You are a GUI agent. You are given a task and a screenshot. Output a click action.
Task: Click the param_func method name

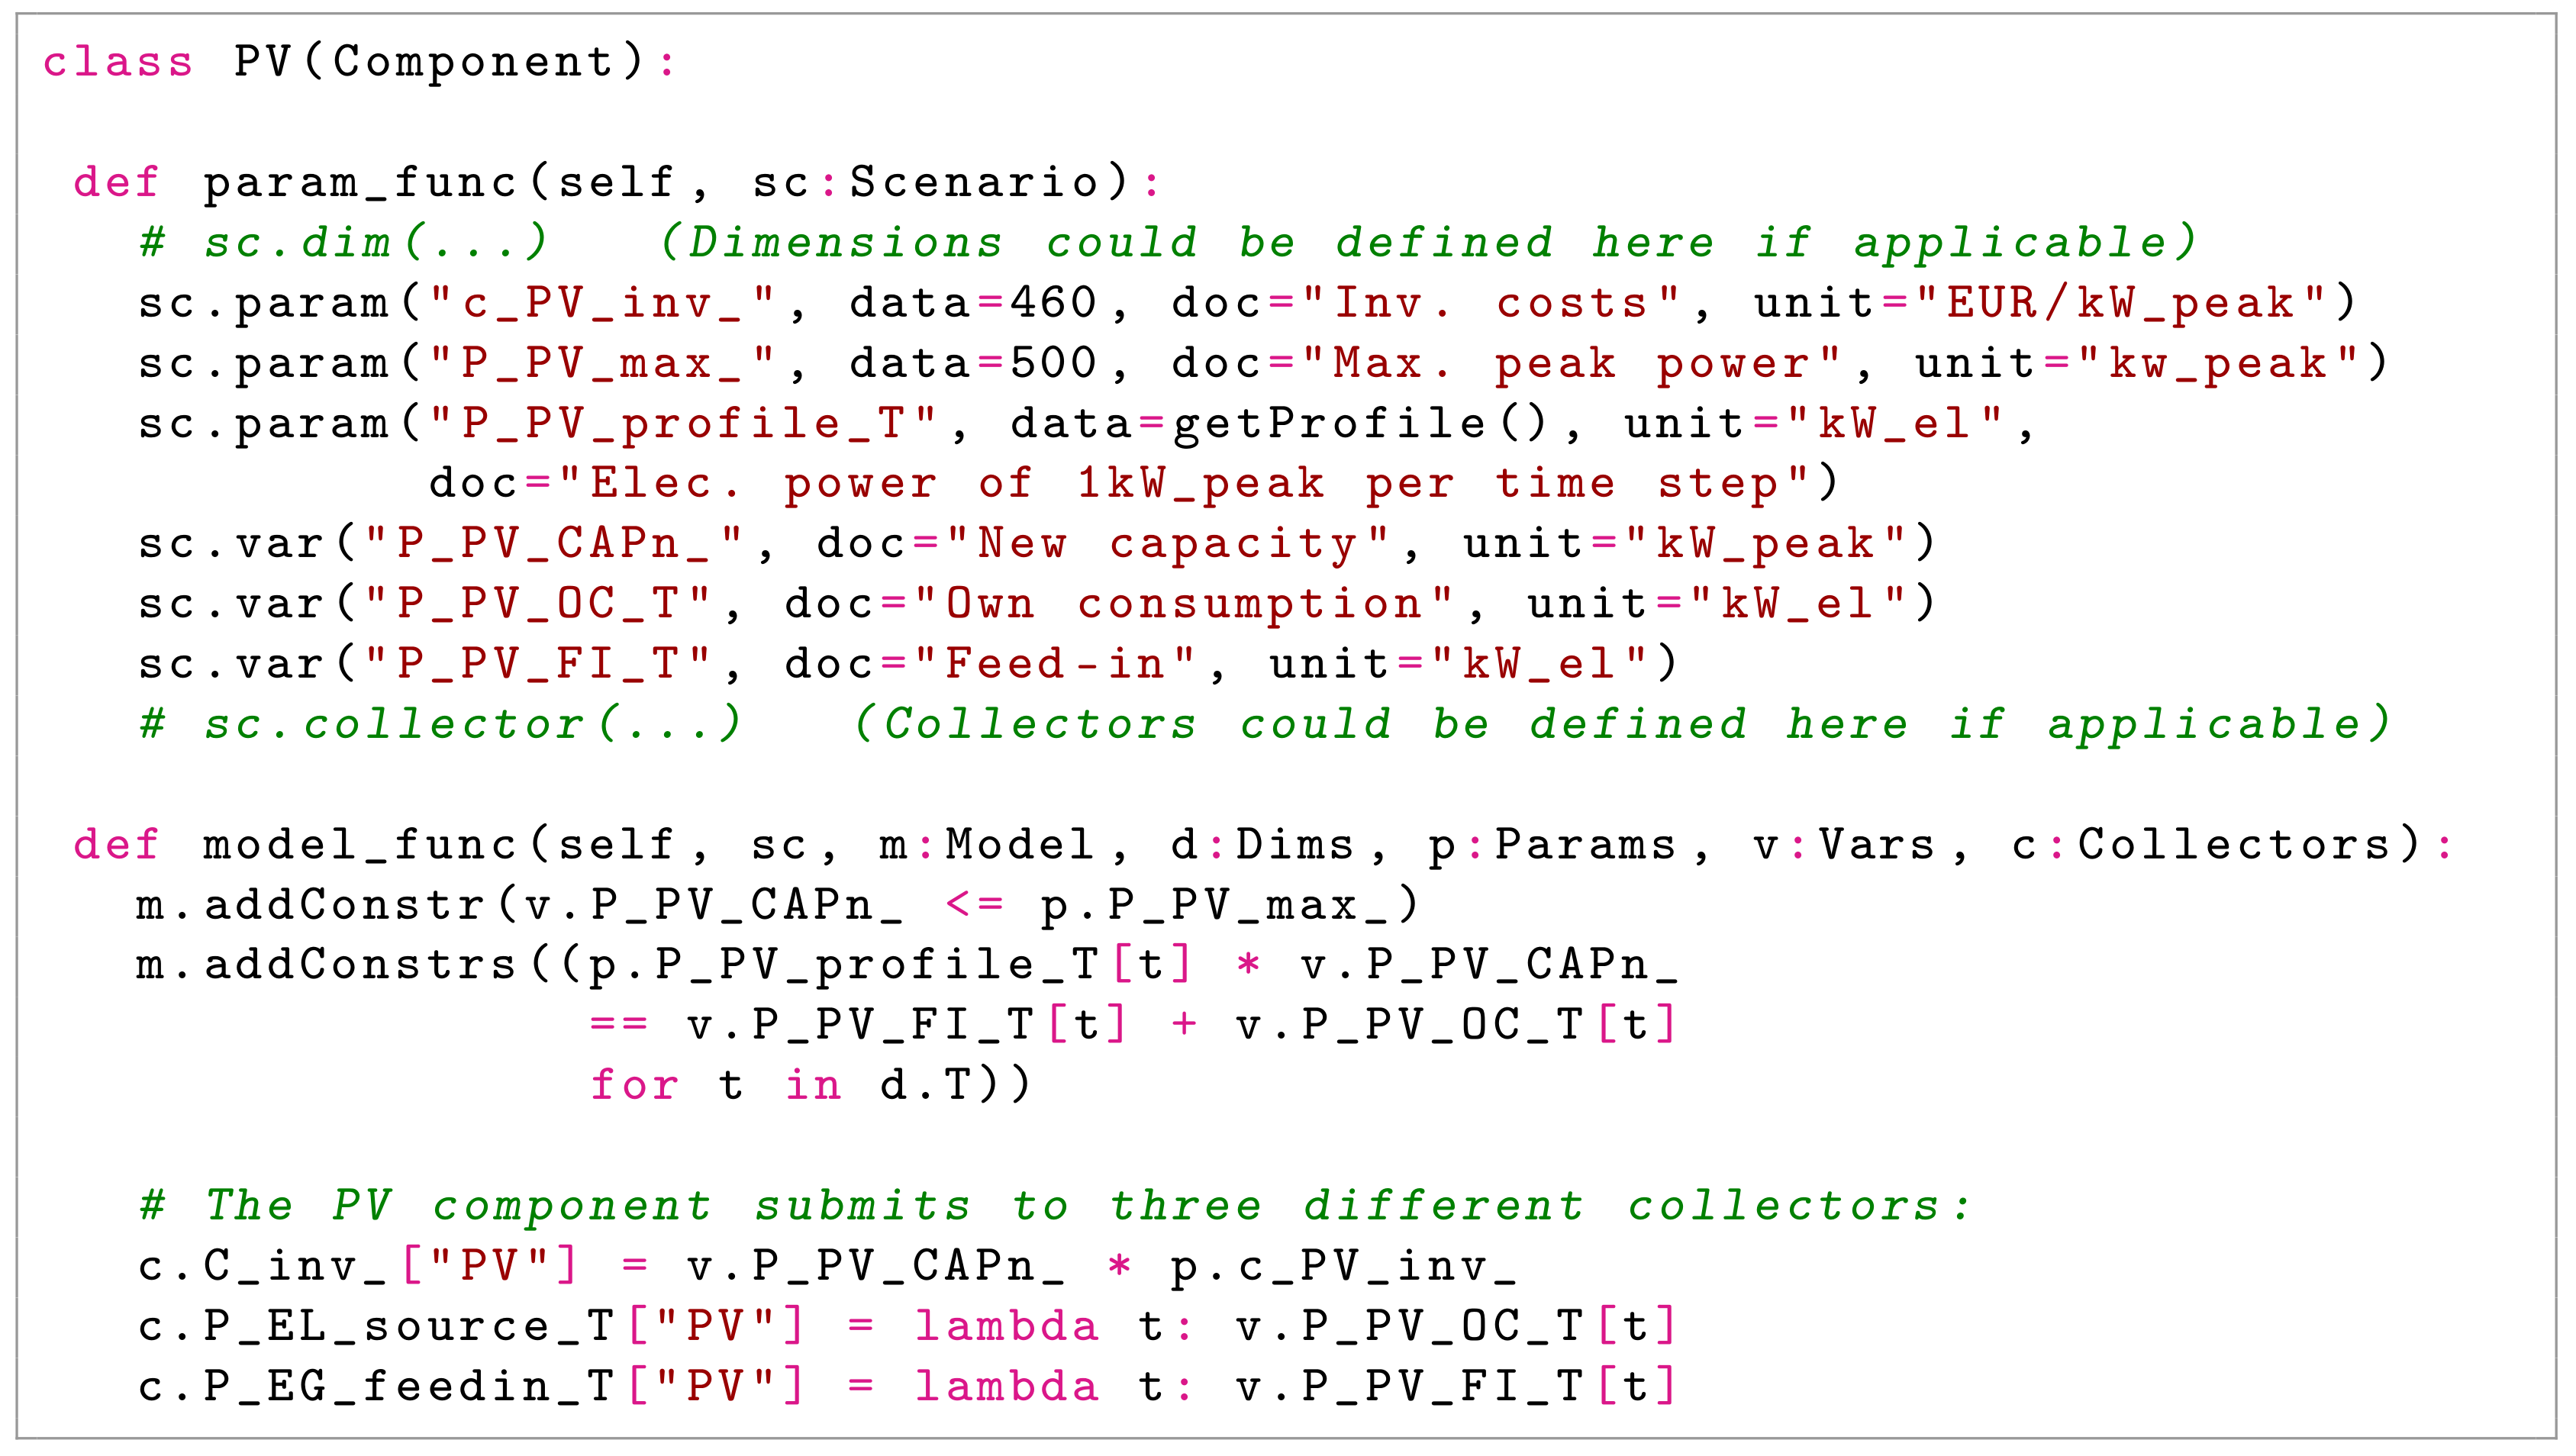pyautogui.click(x=360, y=183)
